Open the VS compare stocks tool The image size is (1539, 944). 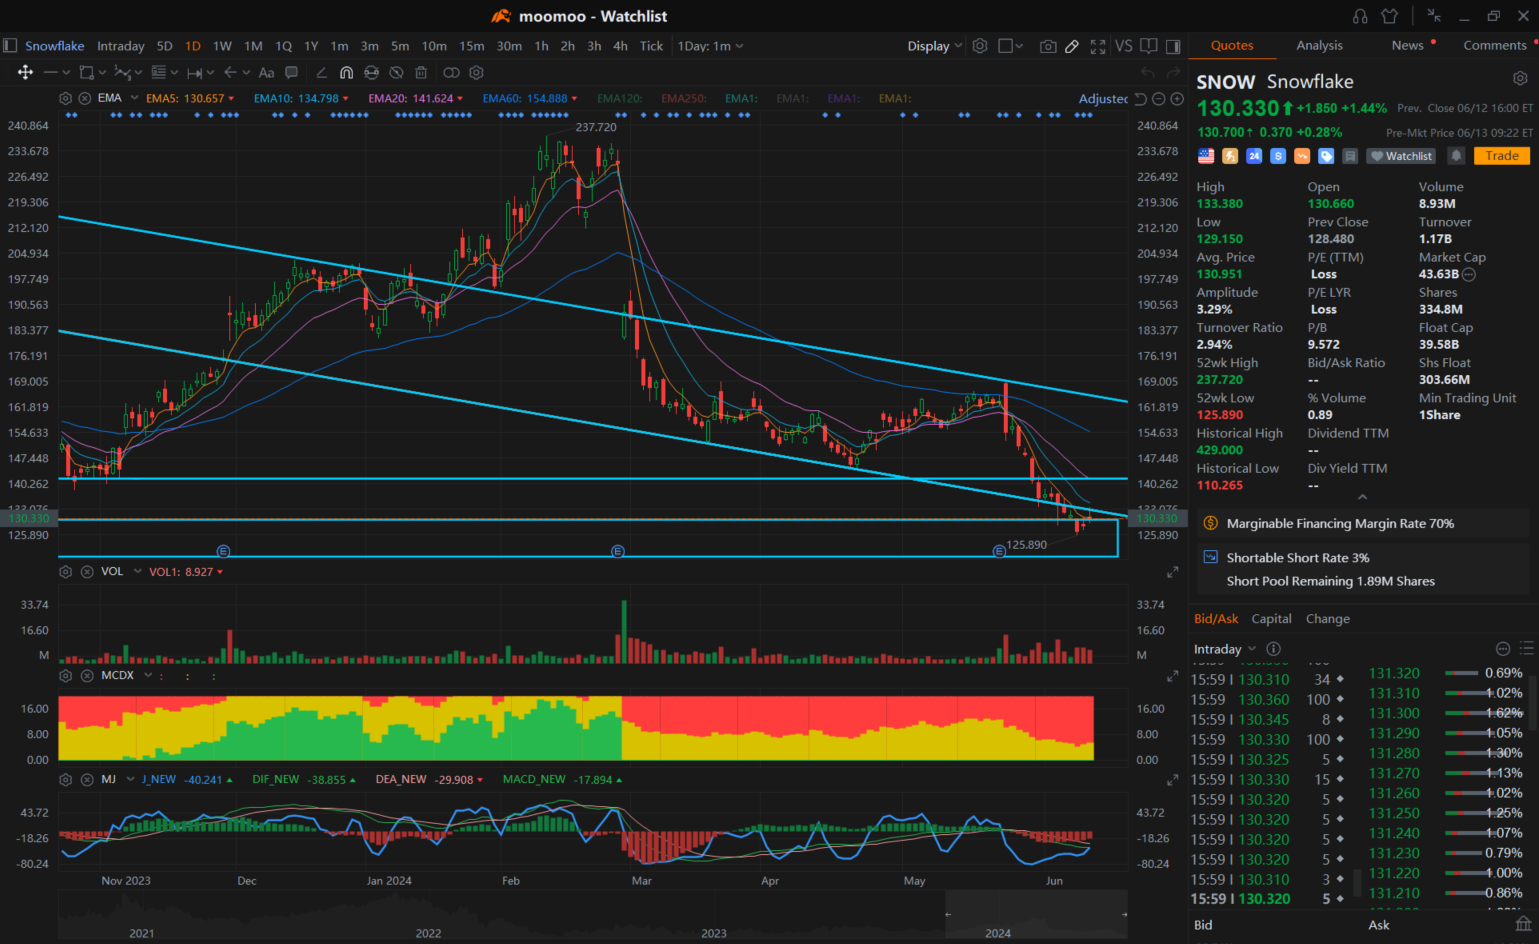point(1124,46)
